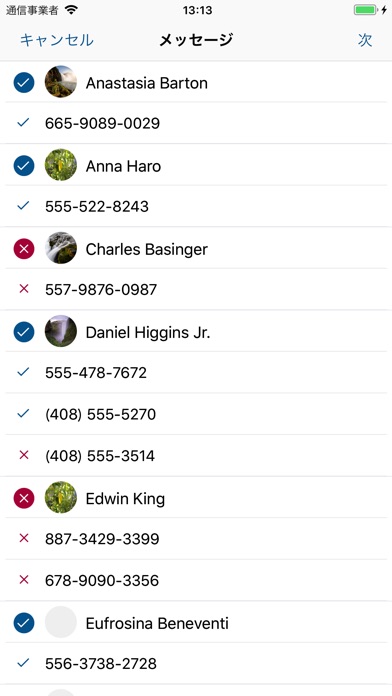The height and width of the screenshot is (696, 392).
Task: Select the Daniel Higgins Jr. name row
Action: pos(196,332)
